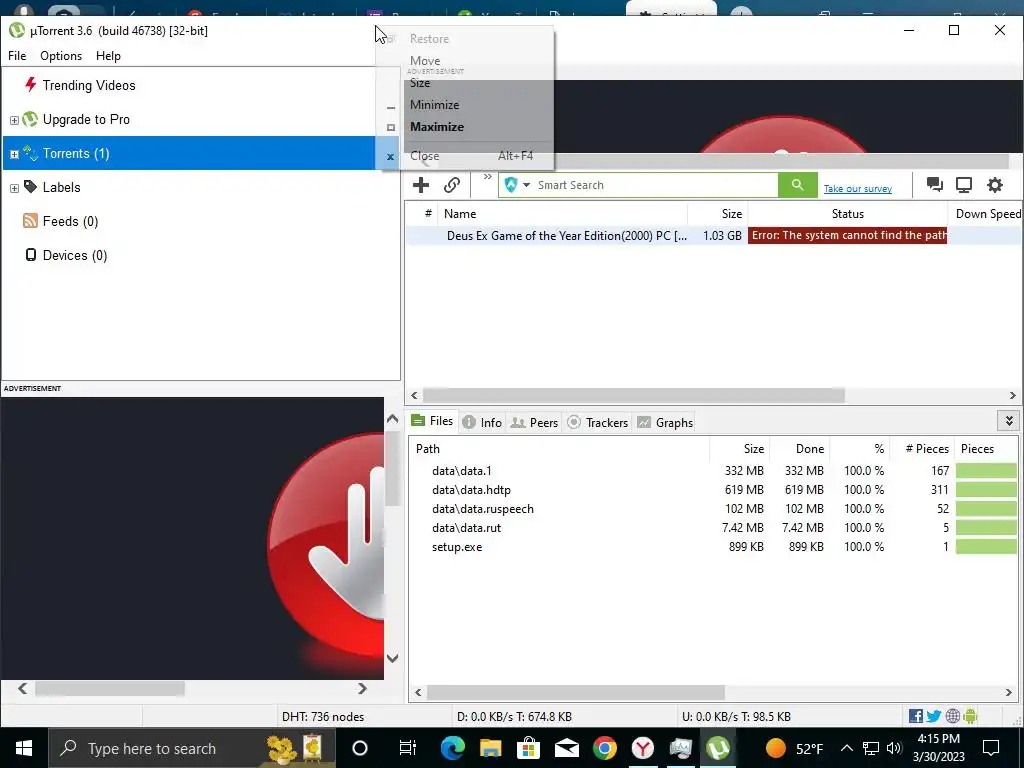Sort torrents by the Name column header
This screenshot has width=1024, height=768.
pos(562,214)
